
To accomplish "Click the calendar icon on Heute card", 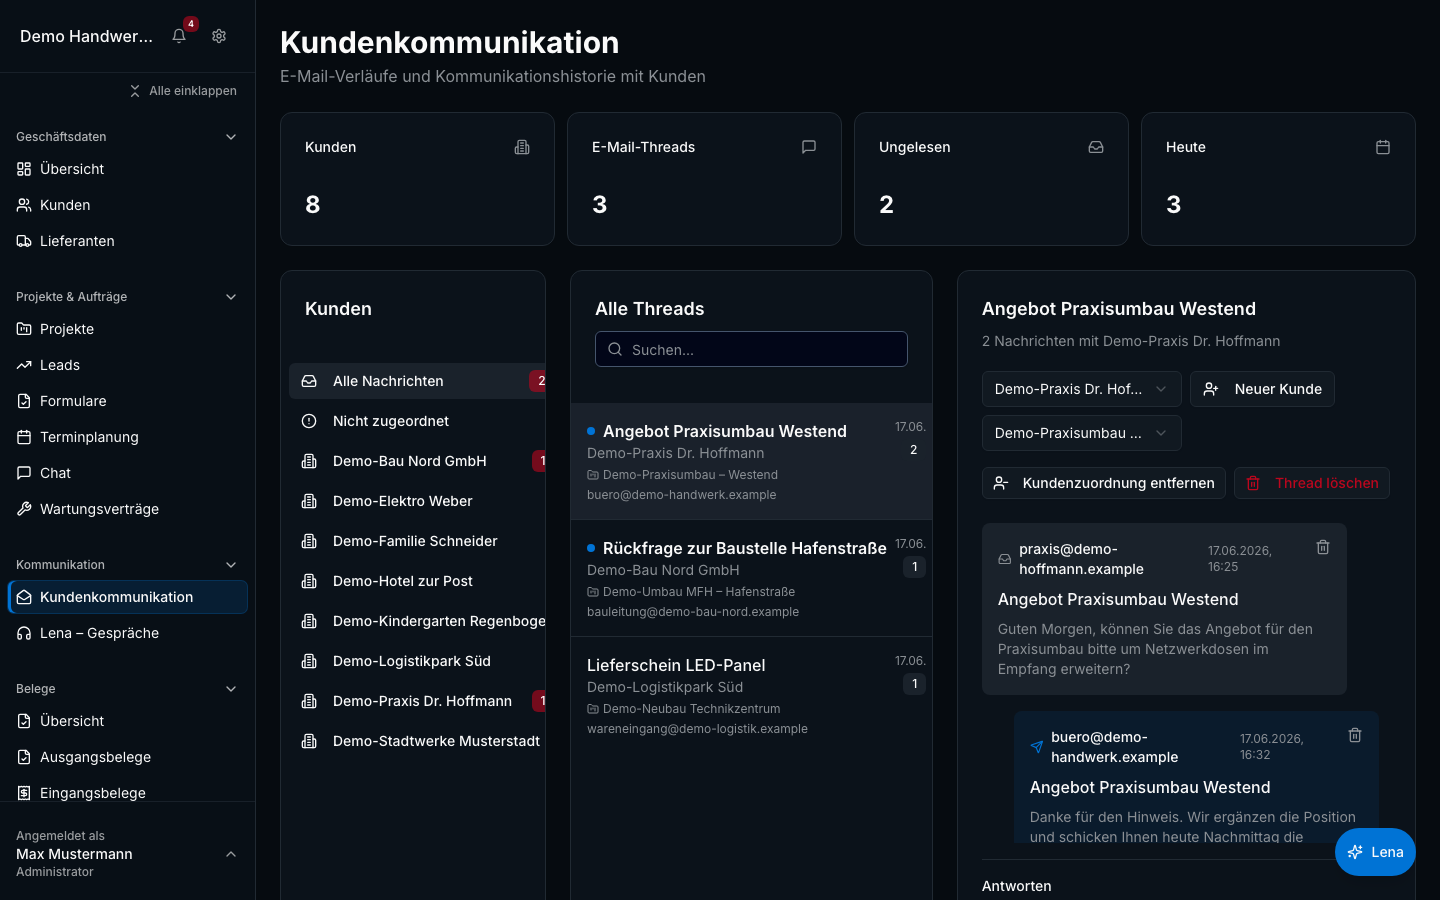I will pos(1383,147).
